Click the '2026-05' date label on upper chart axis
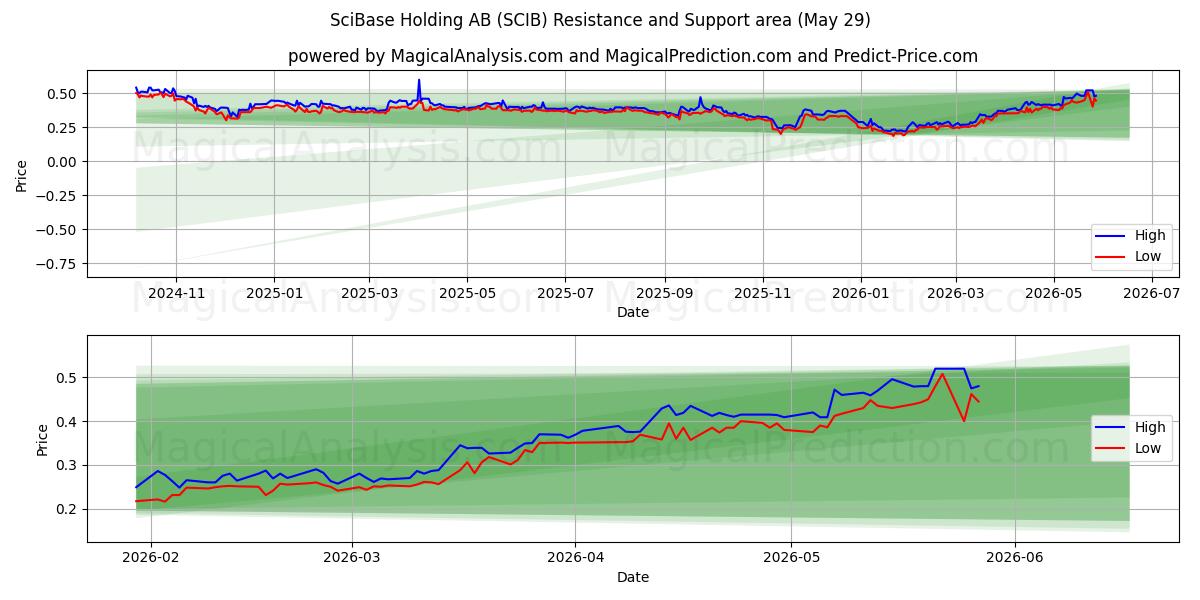Viewport: 1200px width, 600px height. 1054,293
